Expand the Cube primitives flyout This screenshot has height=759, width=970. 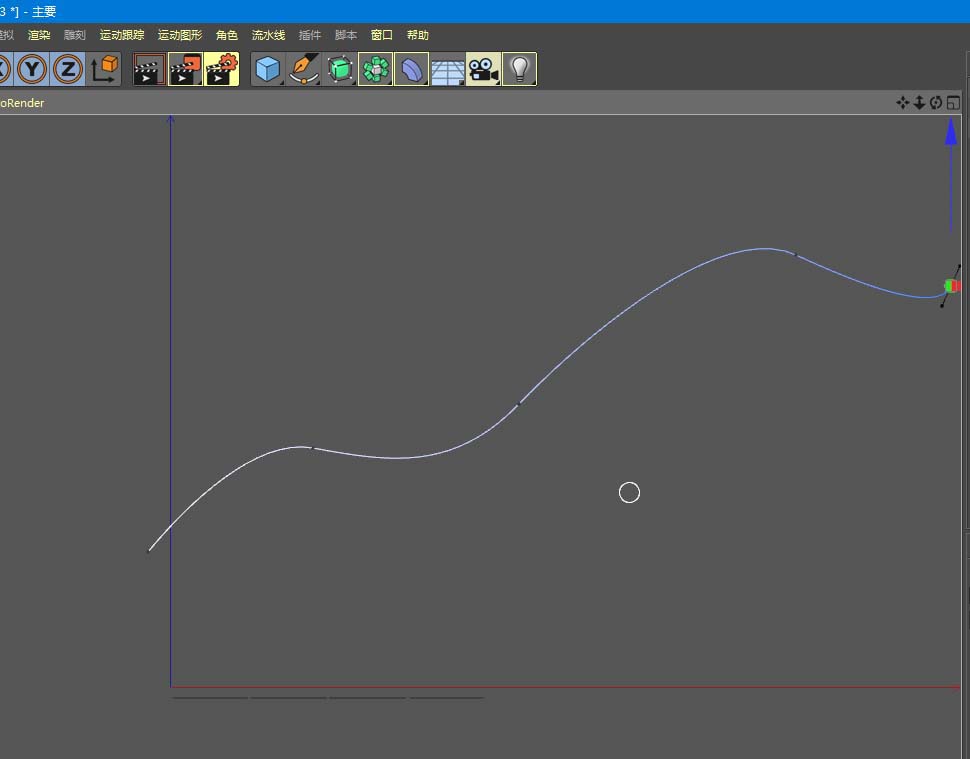267,69
